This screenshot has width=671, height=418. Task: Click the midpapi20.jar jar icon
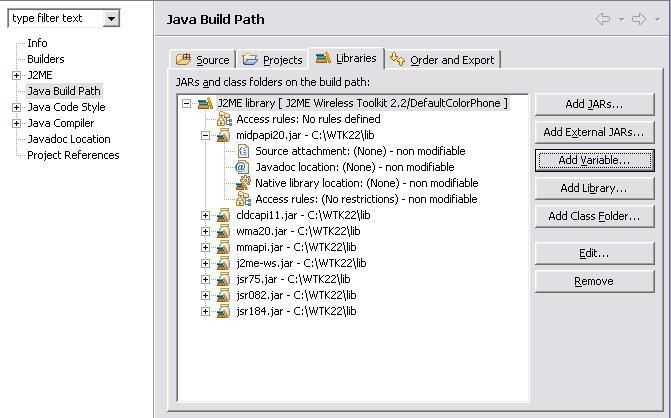click(x=223, y=135)
